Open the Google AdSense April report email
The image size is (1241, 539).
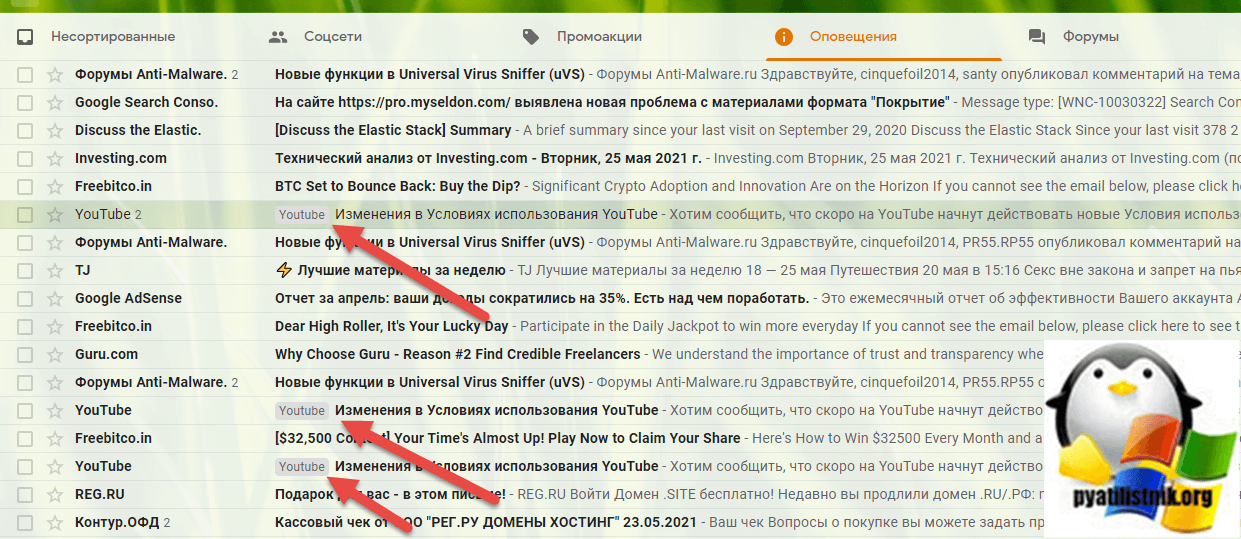click(x=541, y=298)
